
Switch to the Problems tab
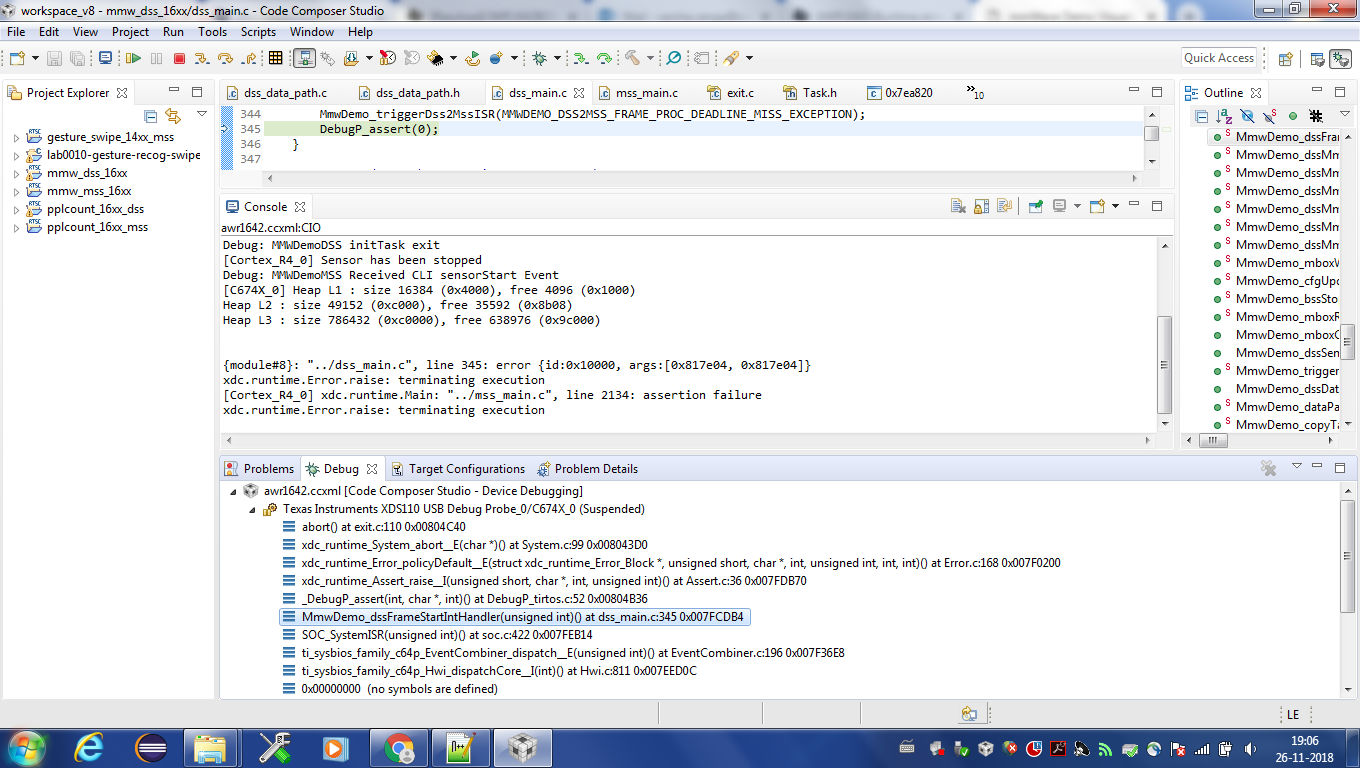[260, 469]
